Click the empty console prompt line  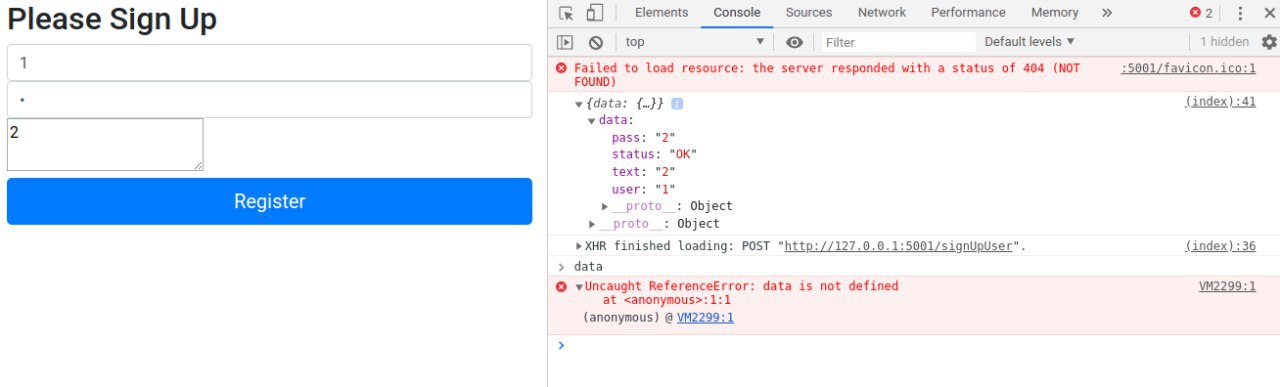pos(914,345)
